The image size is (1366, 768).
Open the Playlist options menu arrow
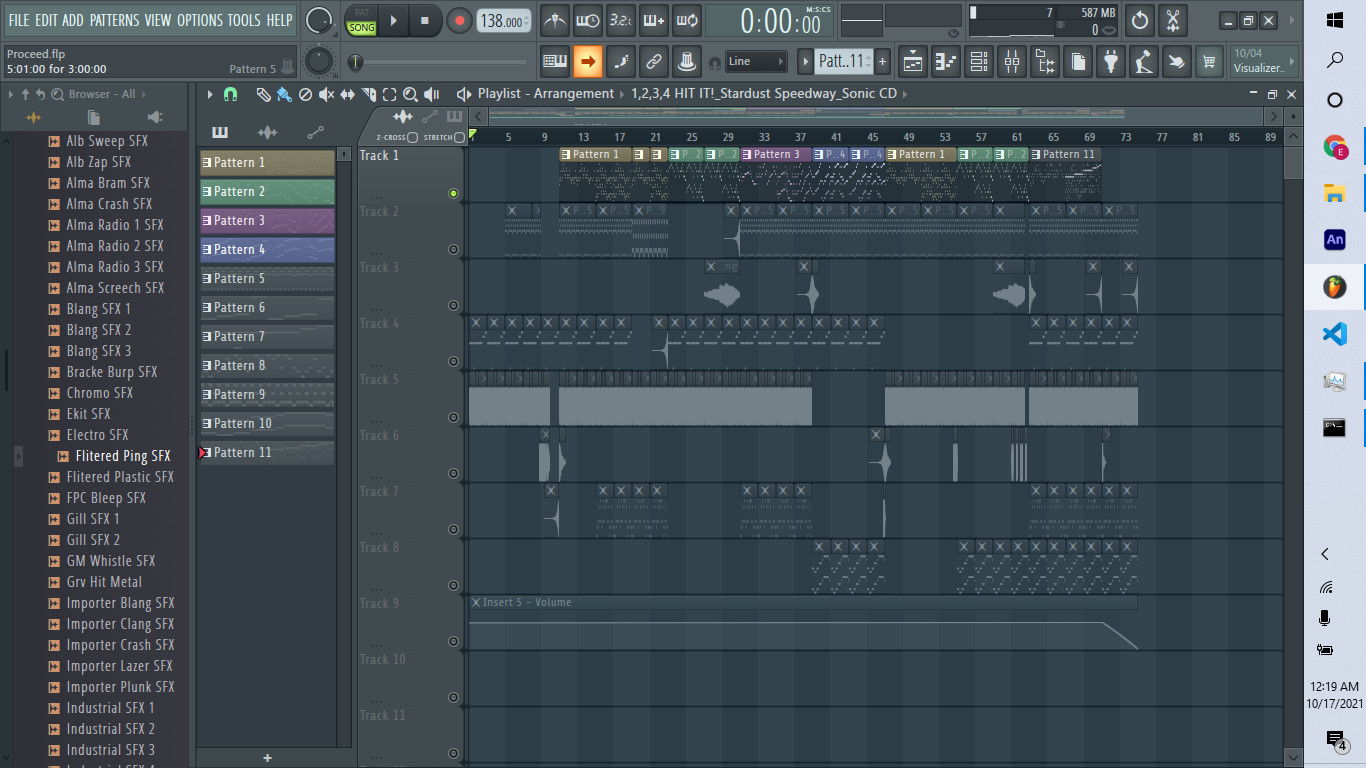coord(210,94)
